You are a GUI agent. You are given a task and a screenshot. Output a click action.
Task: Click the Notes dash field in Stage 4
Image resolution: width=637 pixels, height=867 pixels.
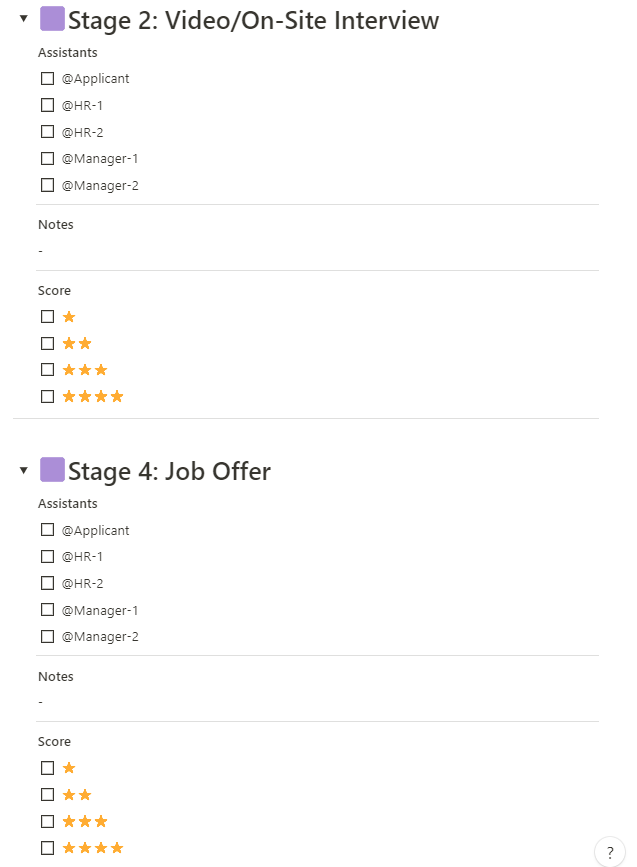coord(41,702)
